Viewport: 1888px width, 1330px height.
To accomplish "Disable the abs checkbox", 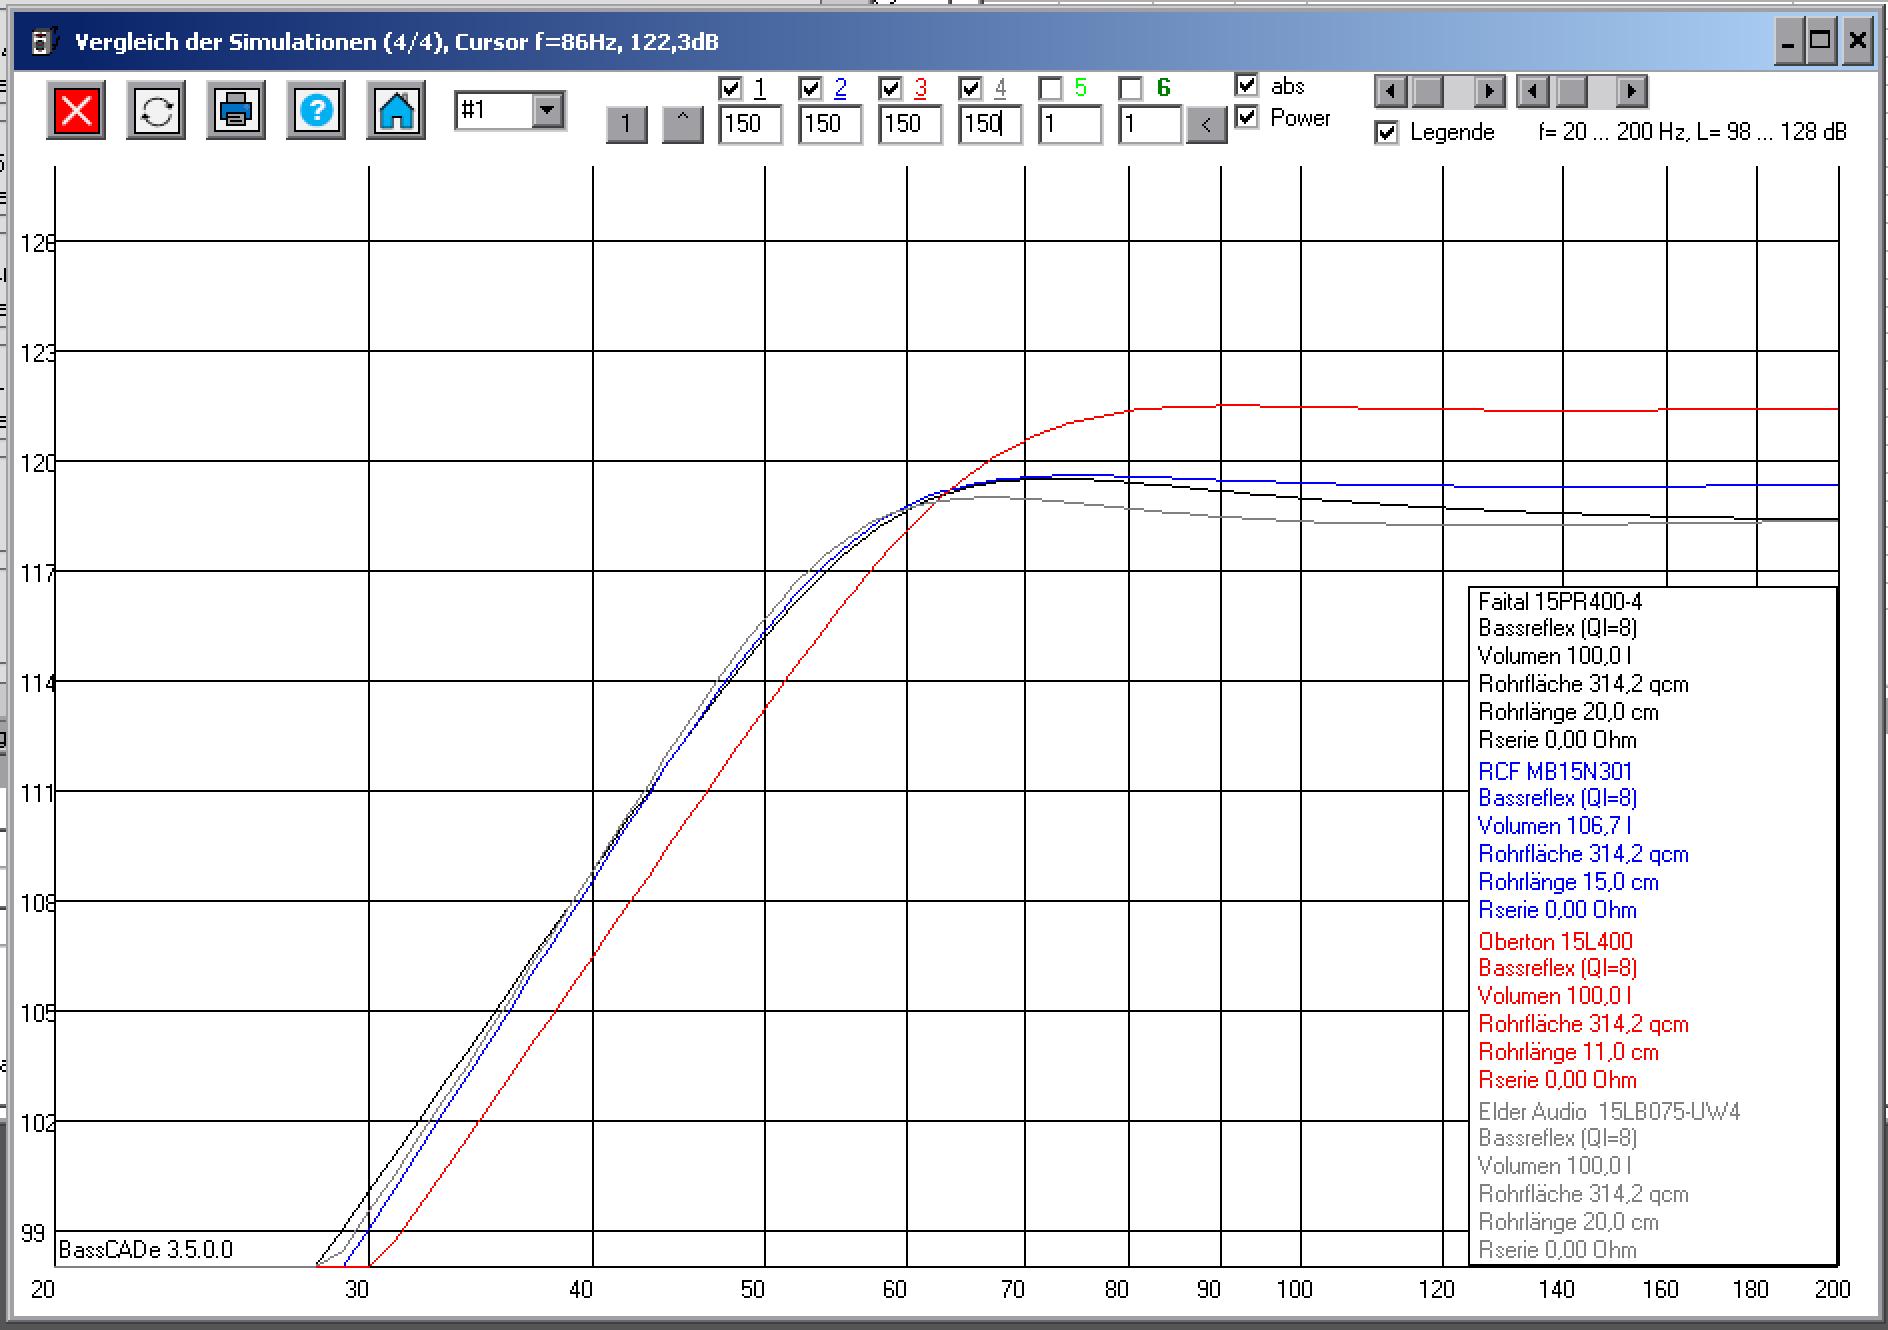I will tap(1247, 85).
